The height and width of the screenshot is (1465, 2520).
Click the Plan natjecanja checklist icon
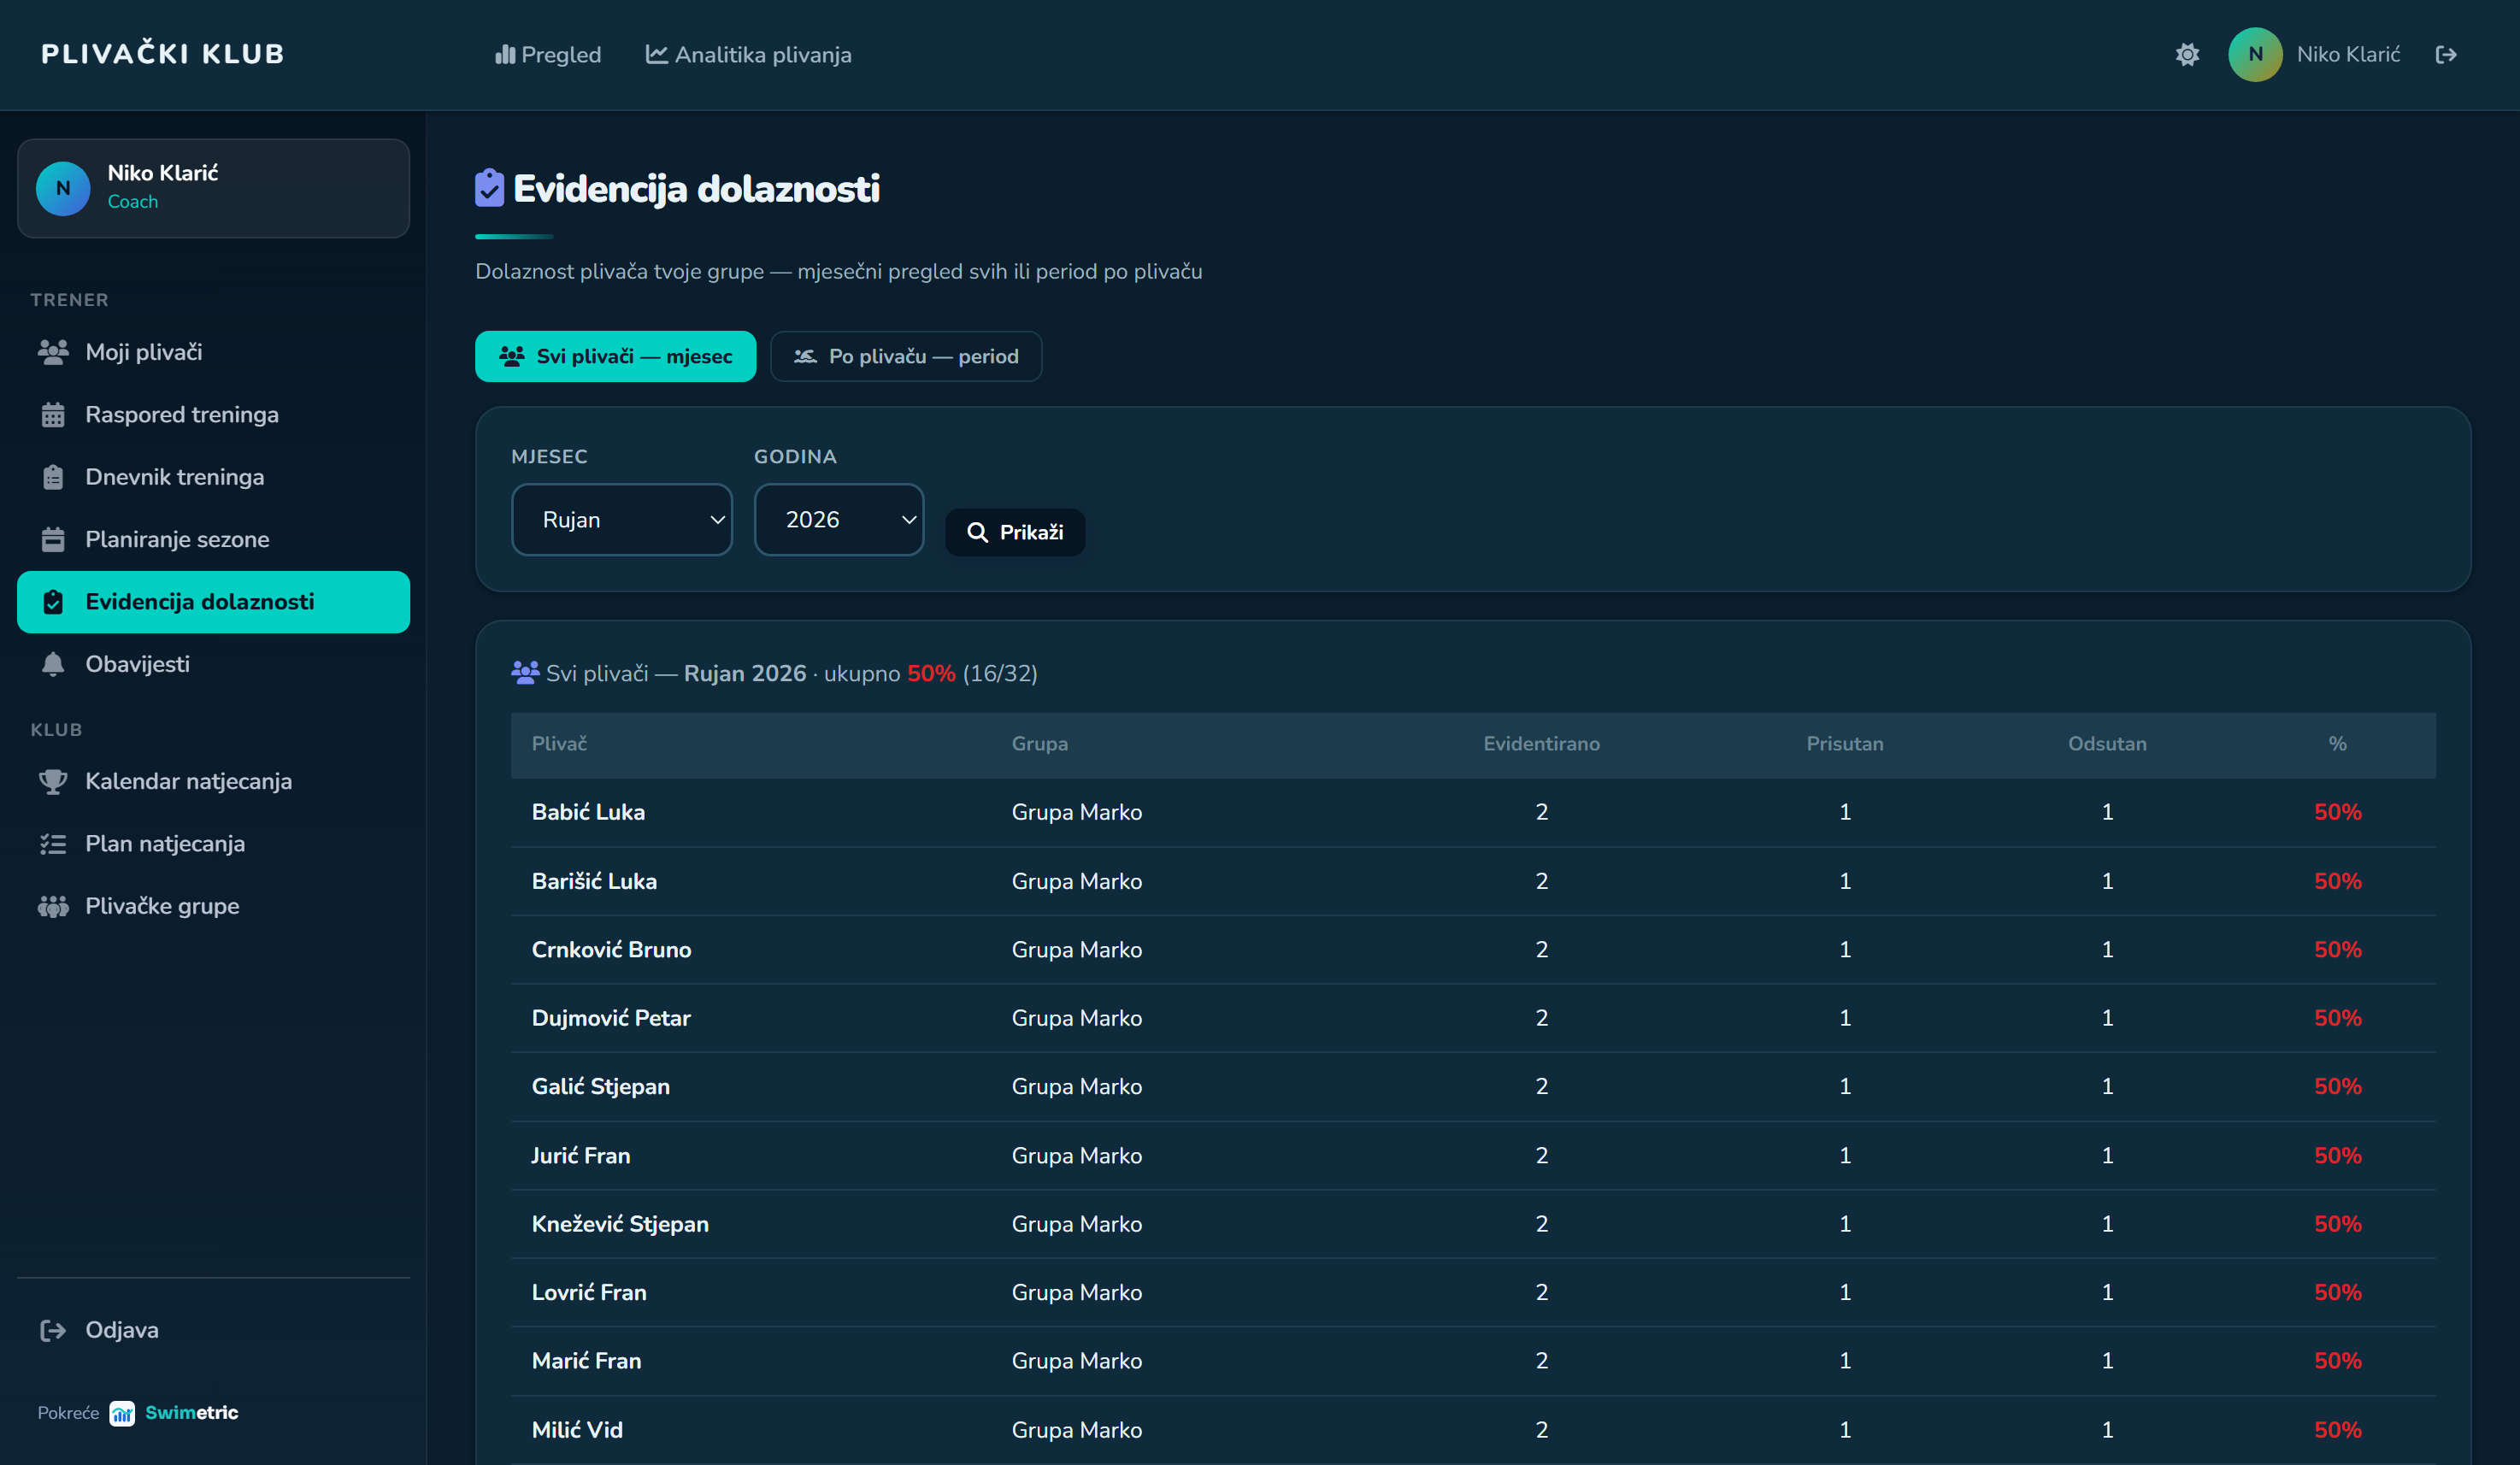(53, 844)
